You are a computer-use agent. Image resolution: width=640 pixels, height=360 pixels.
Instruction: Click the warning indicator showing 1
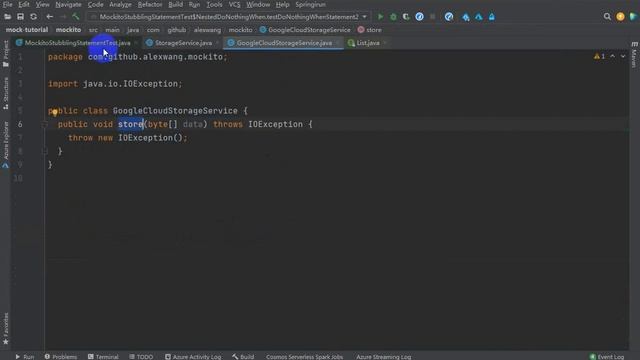(x=599, y=56)
